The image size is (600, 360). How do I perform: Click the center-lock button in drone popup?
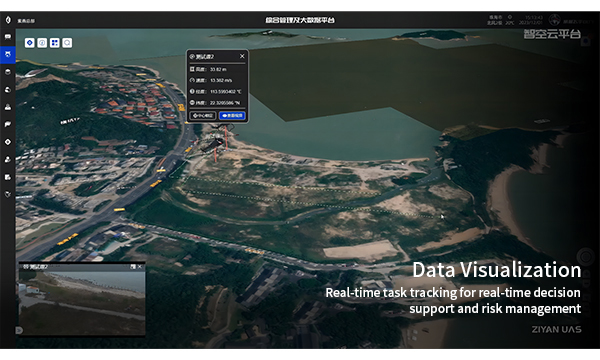pyautogui.click(x=203, y=116)
